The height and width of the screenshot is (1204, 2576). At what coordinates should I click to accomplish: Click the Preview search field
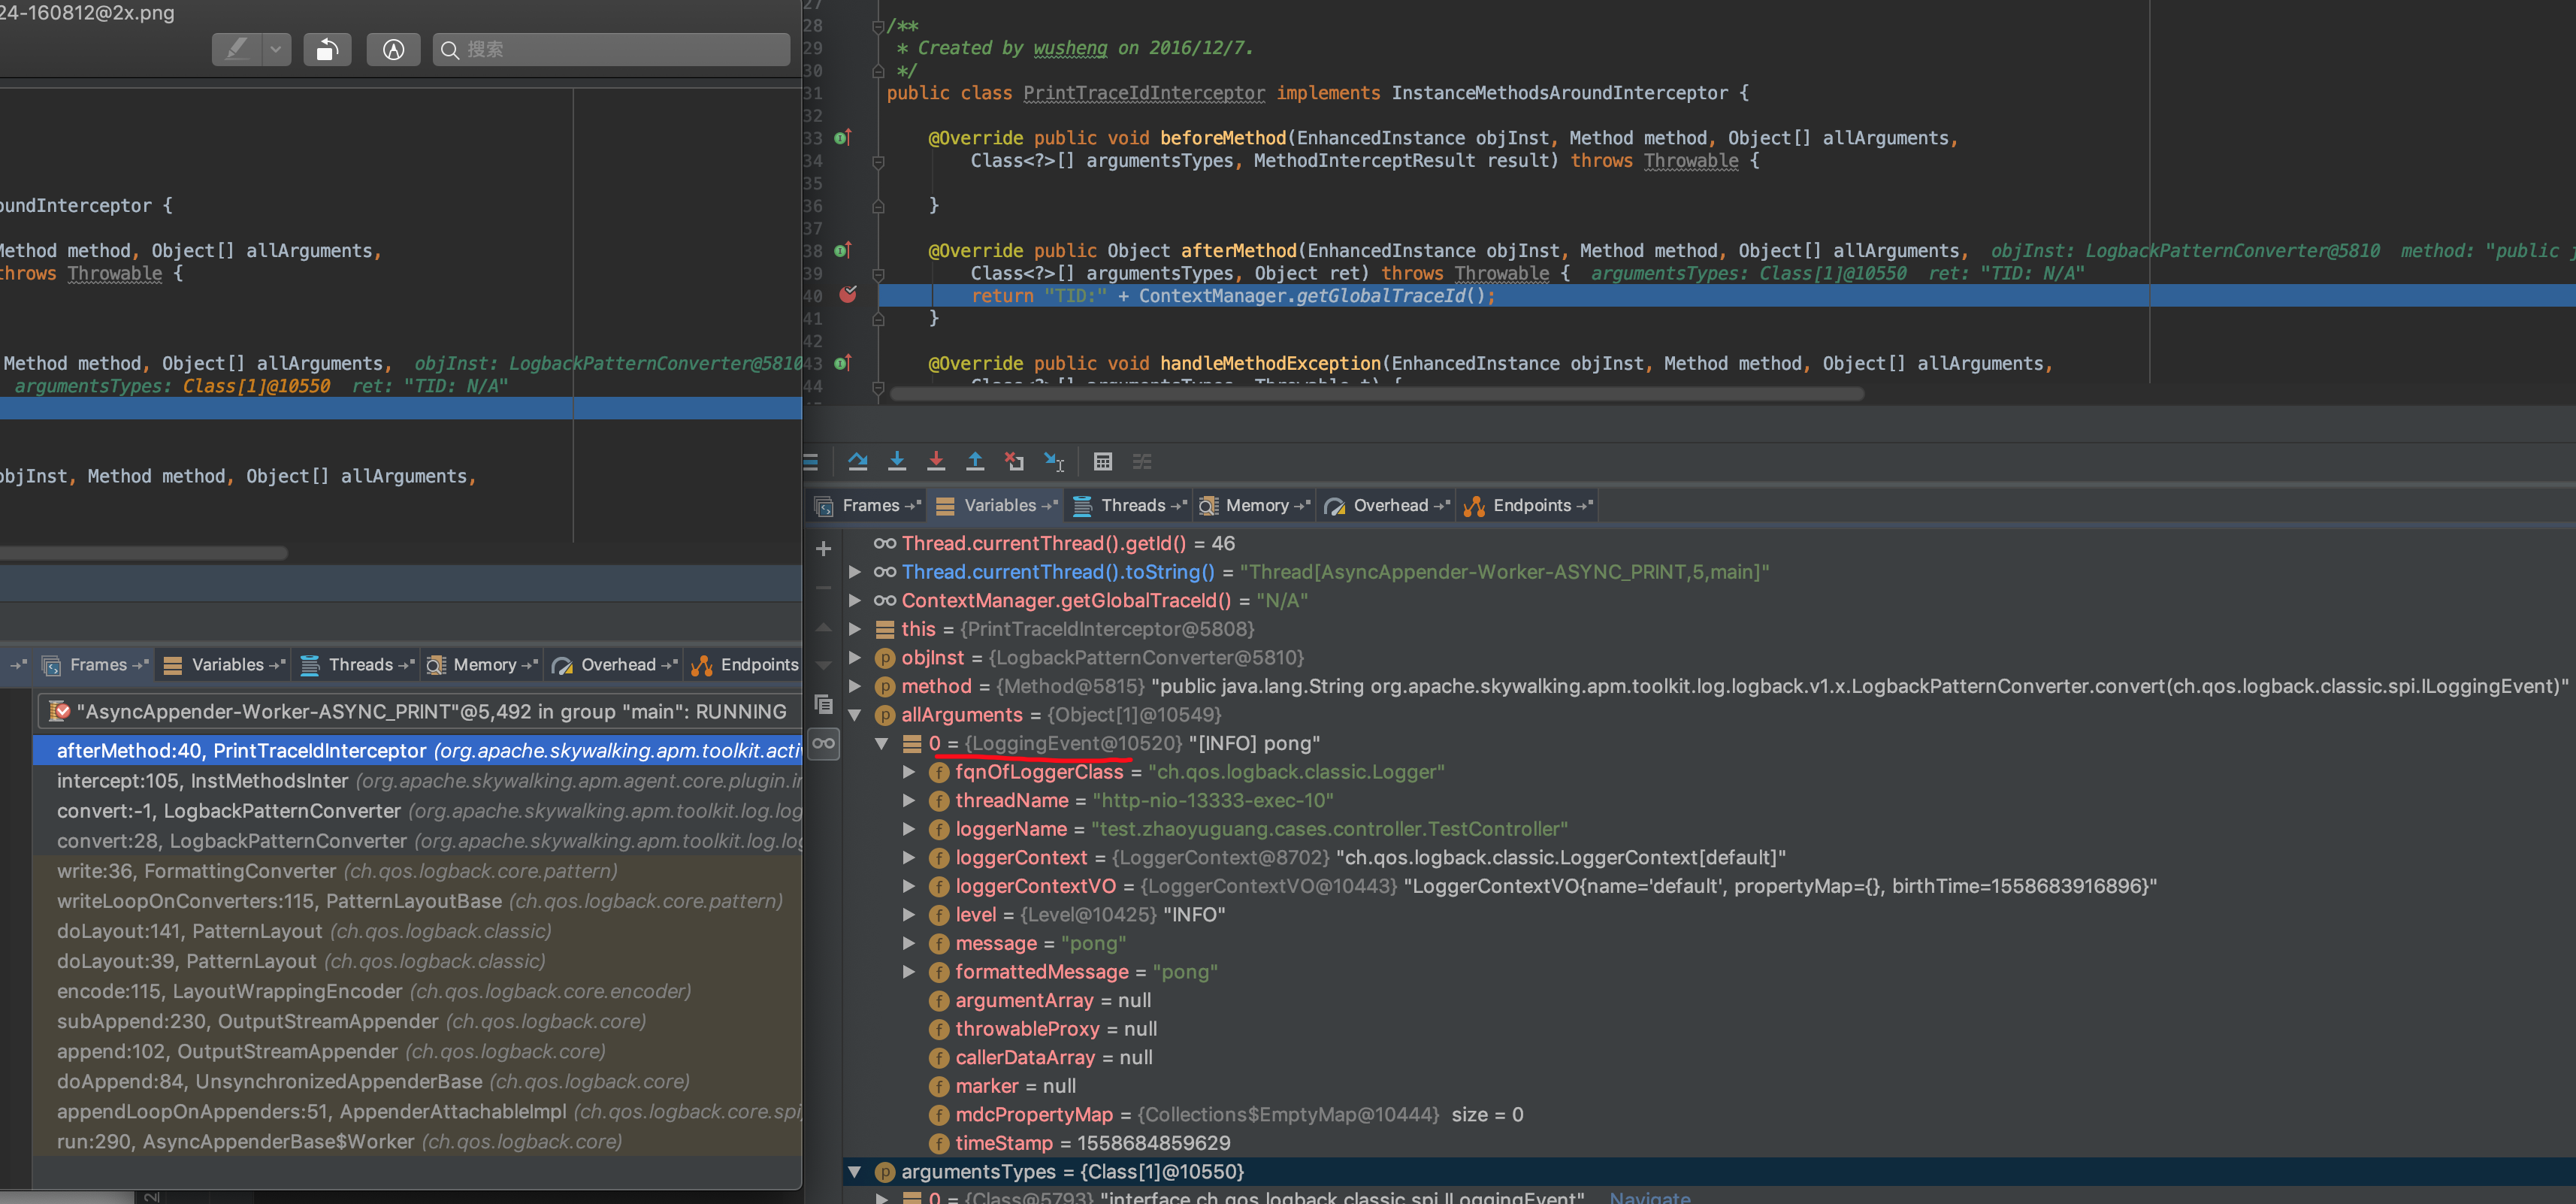point(612,49)
